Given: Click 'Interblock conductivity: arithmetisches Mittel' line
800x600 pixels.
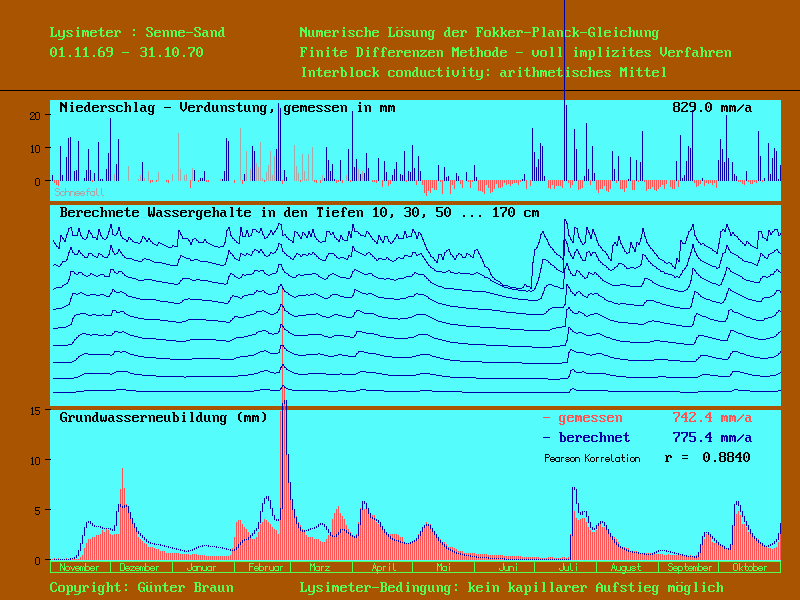Looking at the screenshot, I should pyautogui.click(x=484, y=72).
